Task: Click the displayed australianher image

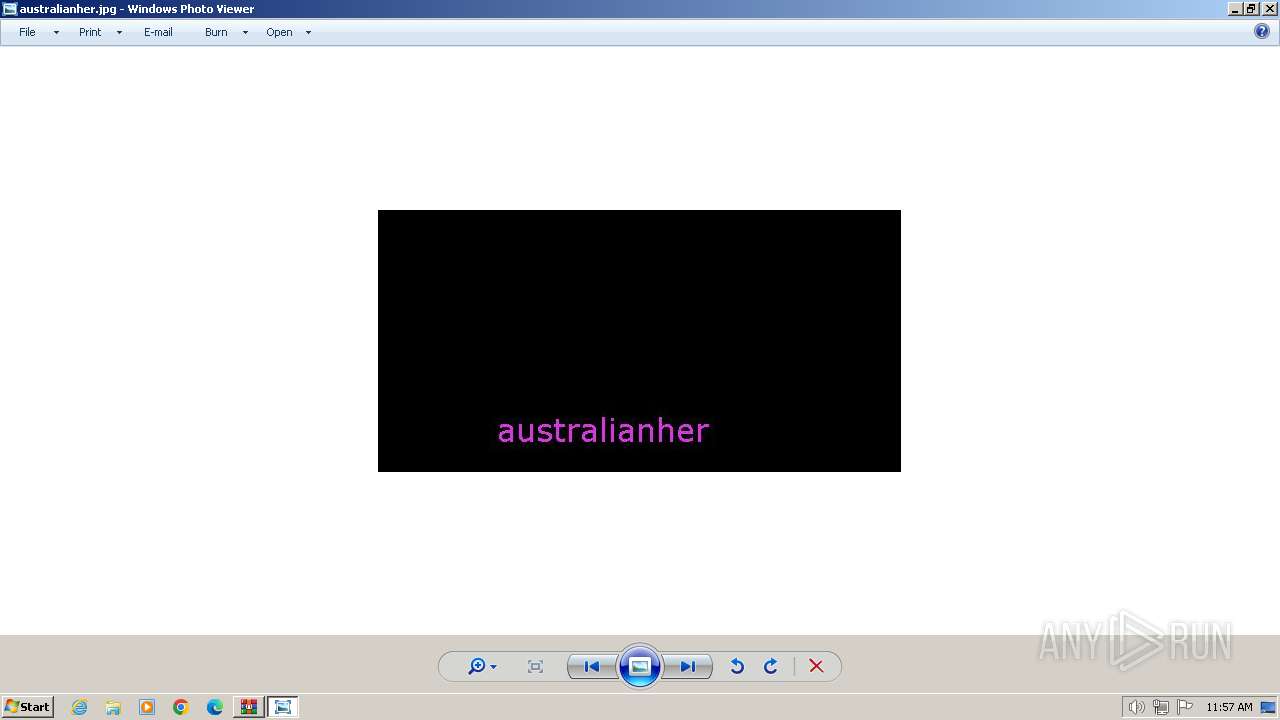Action: (639, 341)
